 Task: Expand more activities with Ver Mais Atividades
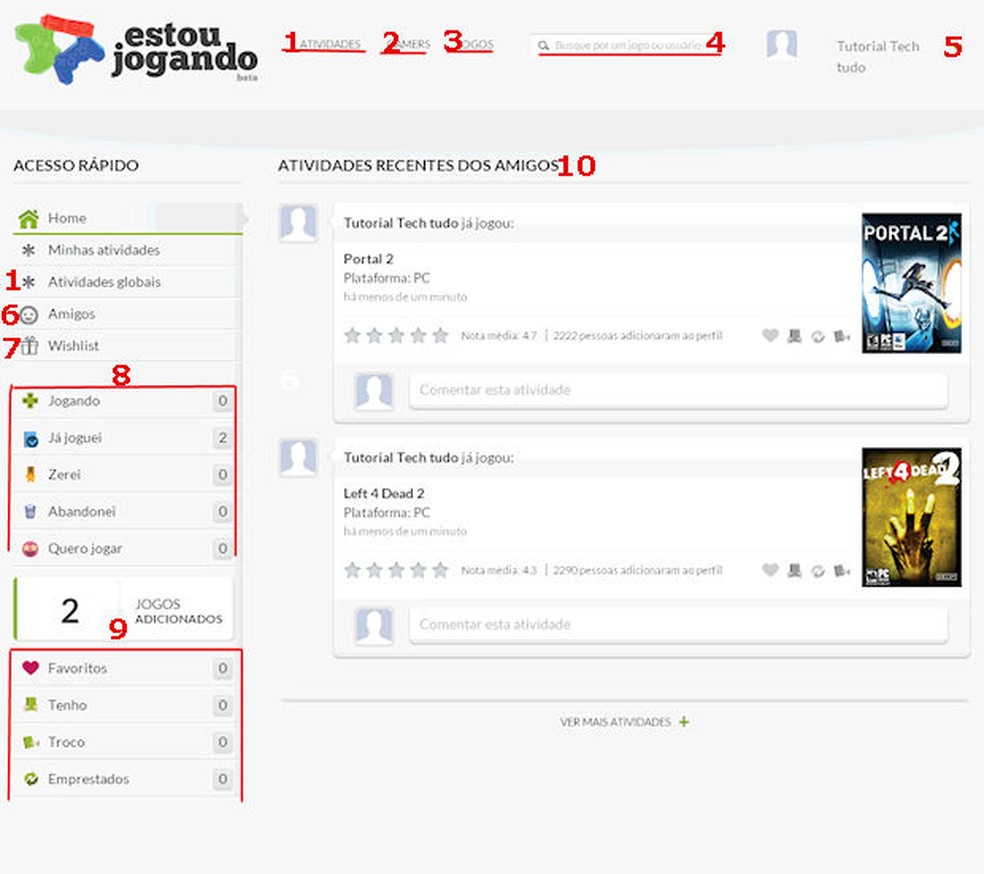click(x=624, y=721)
